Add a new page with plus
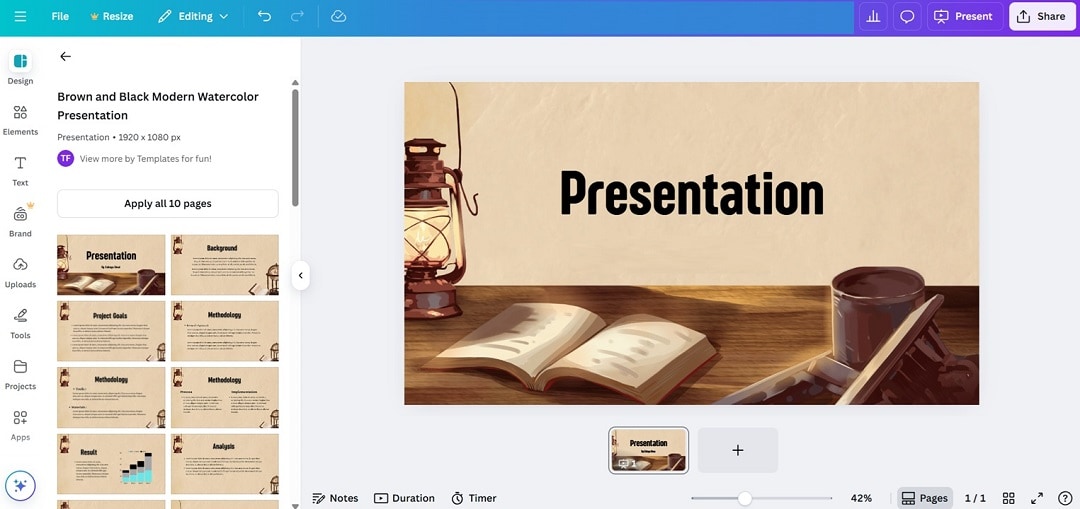Viewport: 1080px width, 509px height. tap(738, 450)
